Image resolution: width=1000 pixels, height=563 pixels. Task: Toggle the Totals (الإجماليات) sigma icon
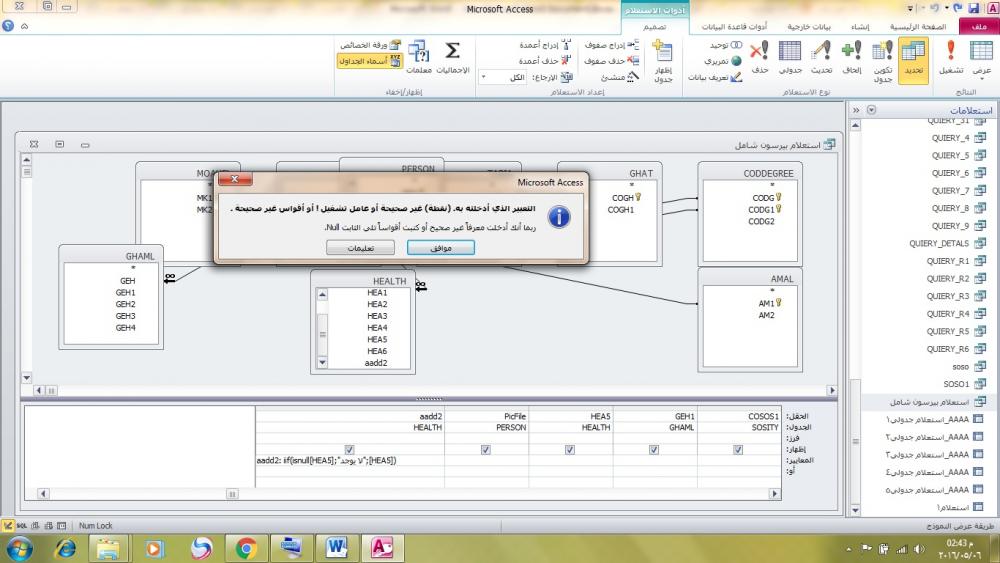[453, 57]
